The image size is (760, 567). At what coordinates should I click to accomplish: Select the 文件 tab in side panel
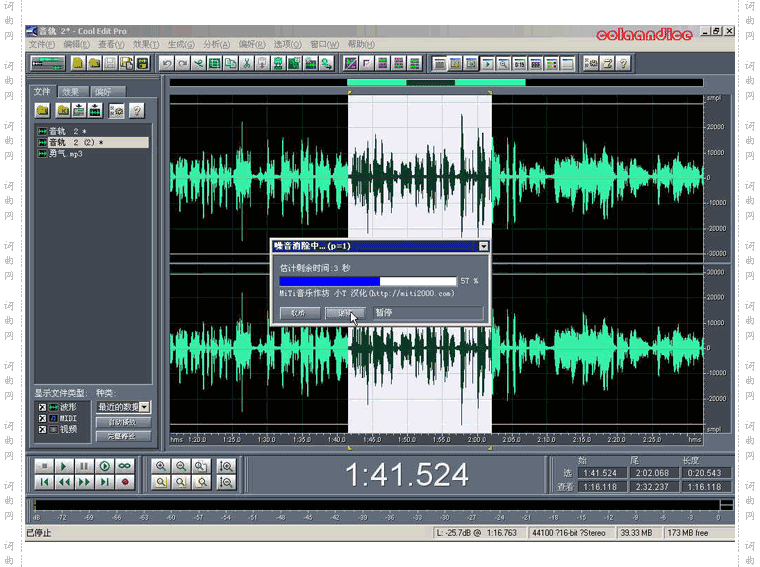pyautogui.click(x=42, y=91)
